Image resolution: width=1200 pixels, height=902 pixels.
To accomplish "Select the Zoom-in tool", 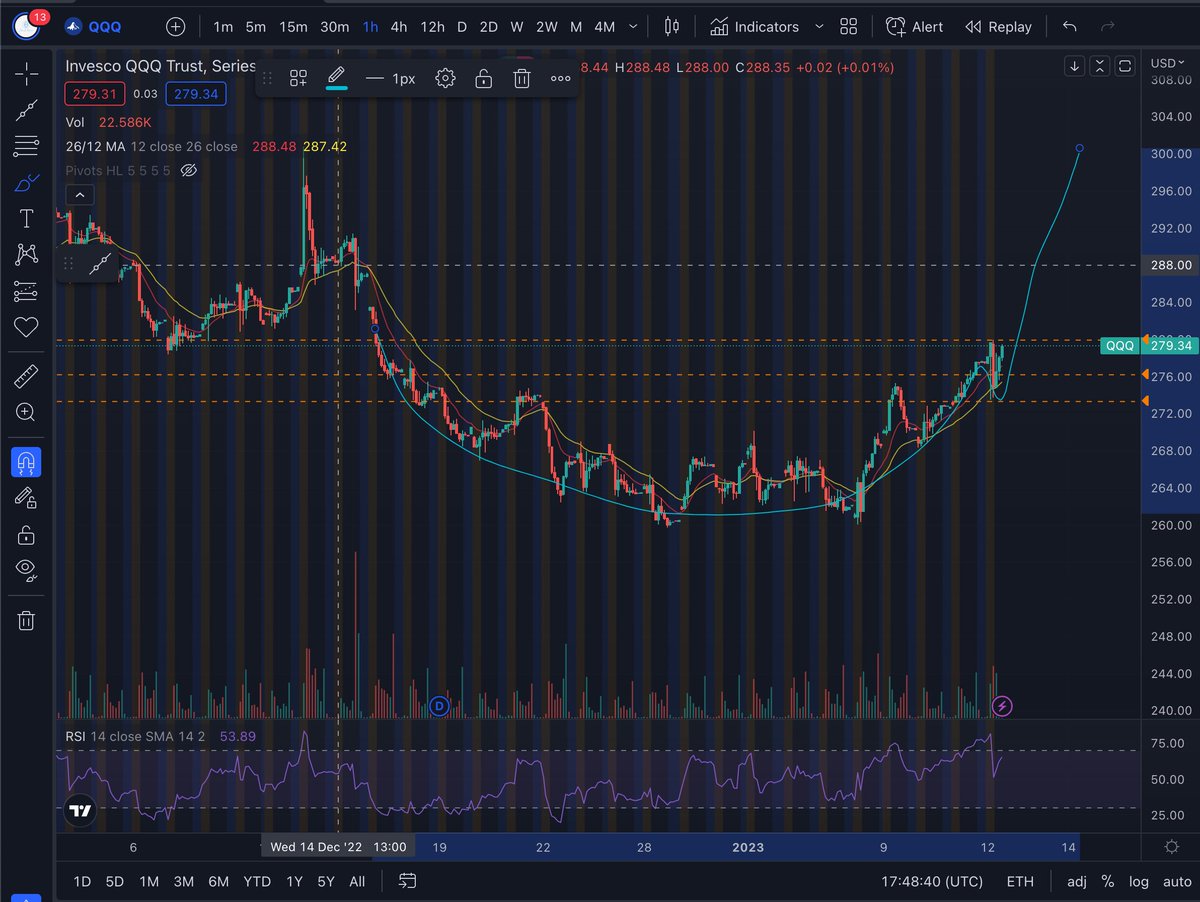I will click(x=25, y=412).
